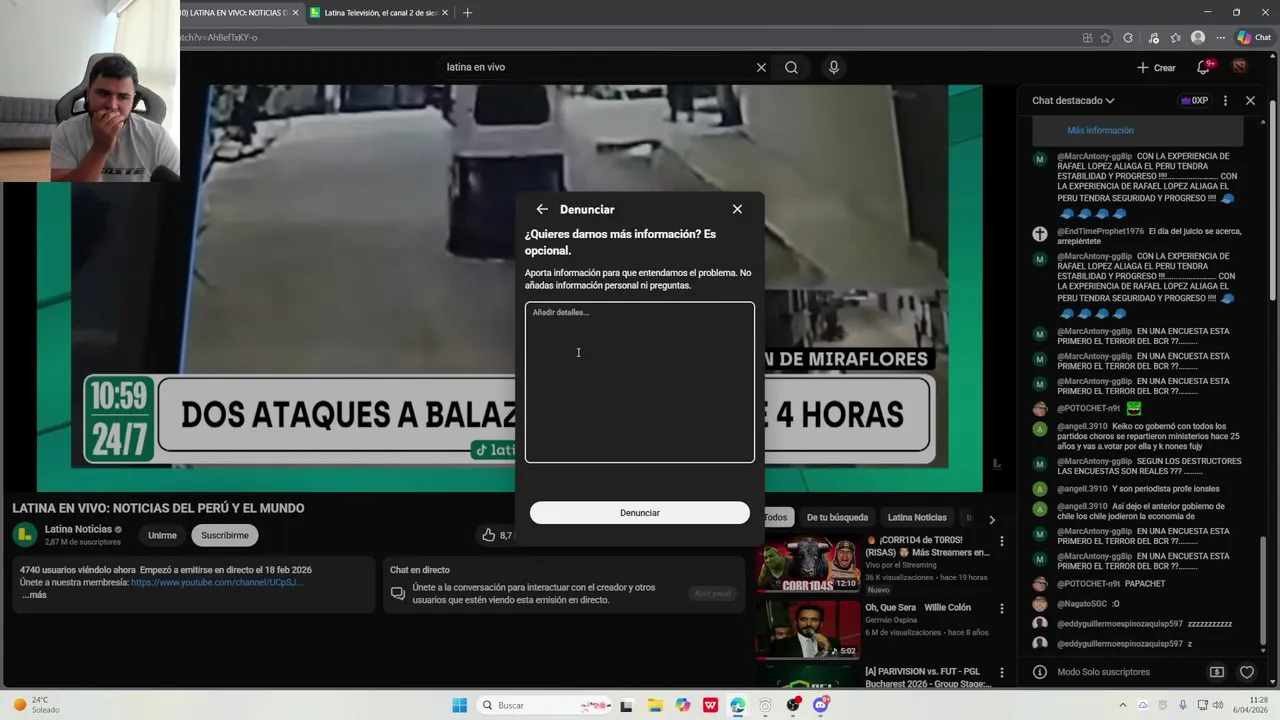Open YouTube notifications bell
Viewport: 1280px width, 720px height.
[x=1203, y=67]
